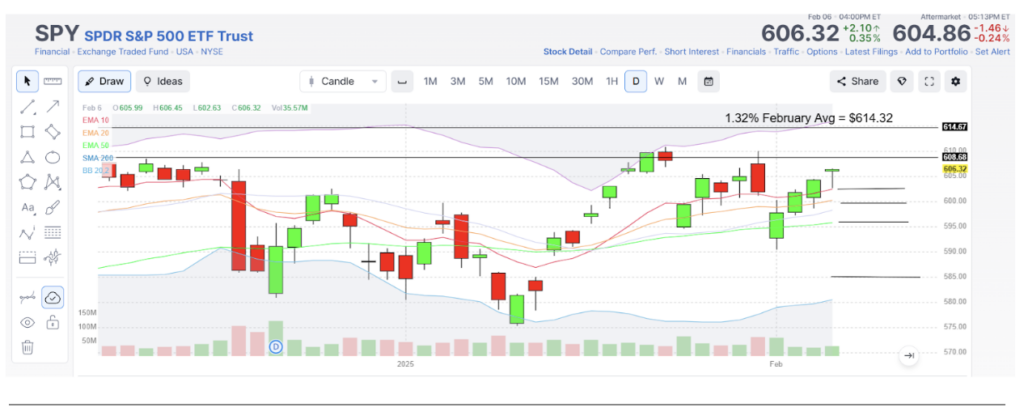The image size is (1024, 416).
Task: Click the SPDR S&P 500 ETF Trust name
Action: click(x=168, y=36)
